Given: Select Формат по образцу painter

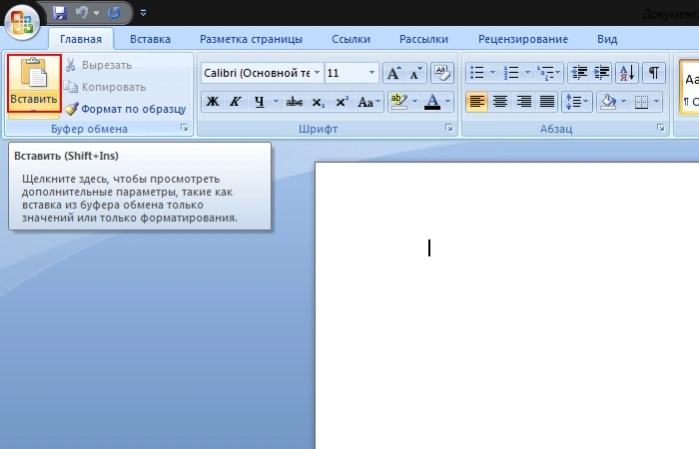Looking at the screenshot, I should [125, 109].
